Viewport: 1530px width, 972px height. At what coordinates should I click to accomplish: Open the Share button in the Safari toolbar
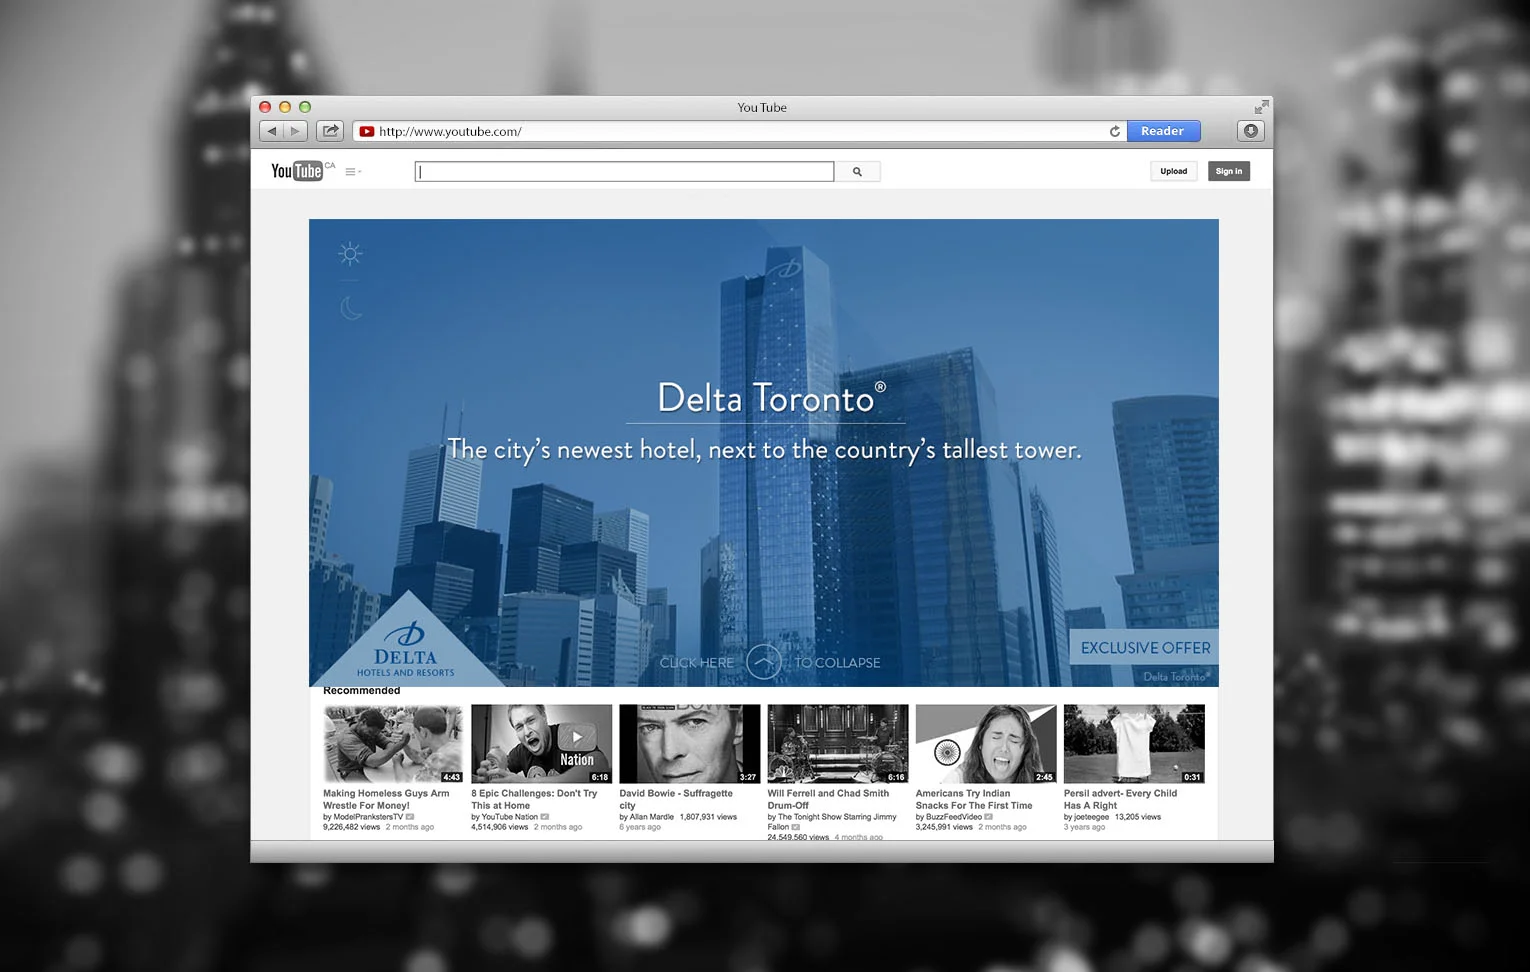coord(330,131)
